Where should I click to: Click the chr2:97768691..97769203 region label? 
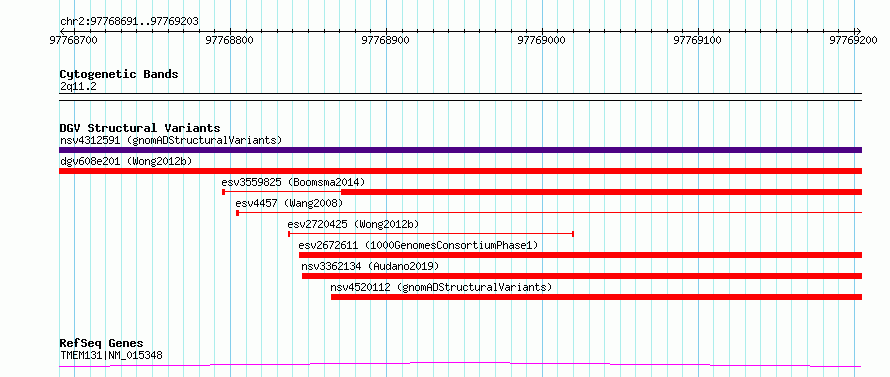[x=129, y=22]
